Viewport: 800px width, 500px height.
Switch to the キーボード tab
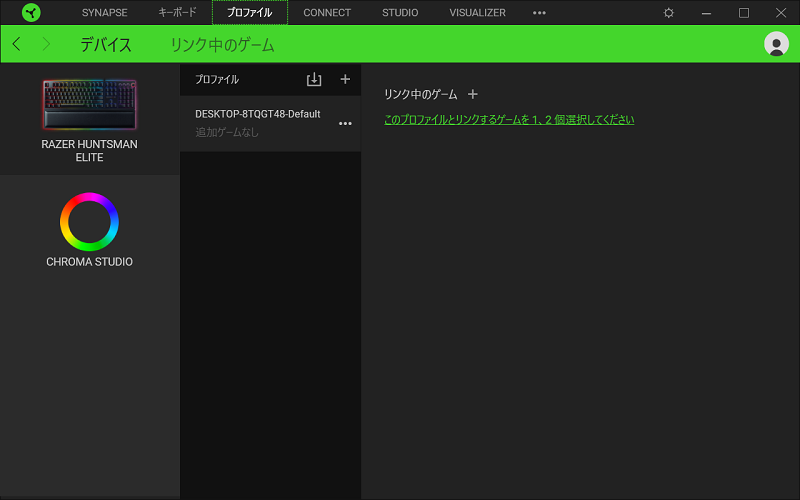(x=177, y=12)
